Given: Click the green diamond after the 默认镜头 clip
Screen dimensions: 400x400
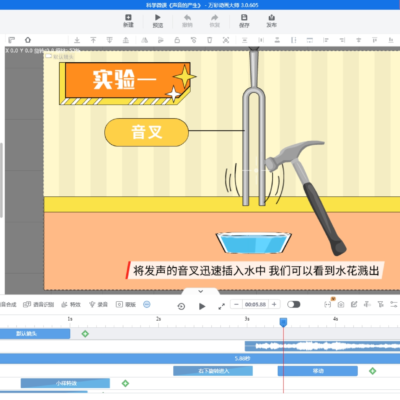Looking at the screenshot, I should coord(85,334).
